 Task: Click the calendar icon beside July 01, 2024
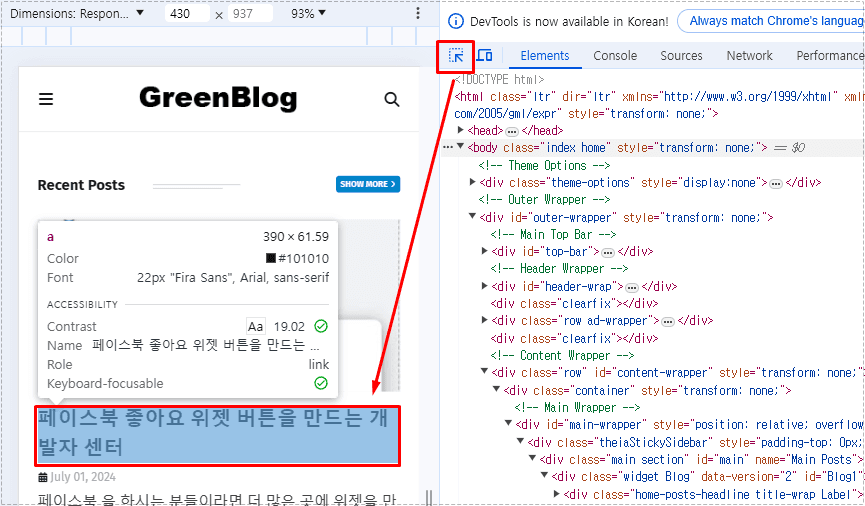[42, 477]
